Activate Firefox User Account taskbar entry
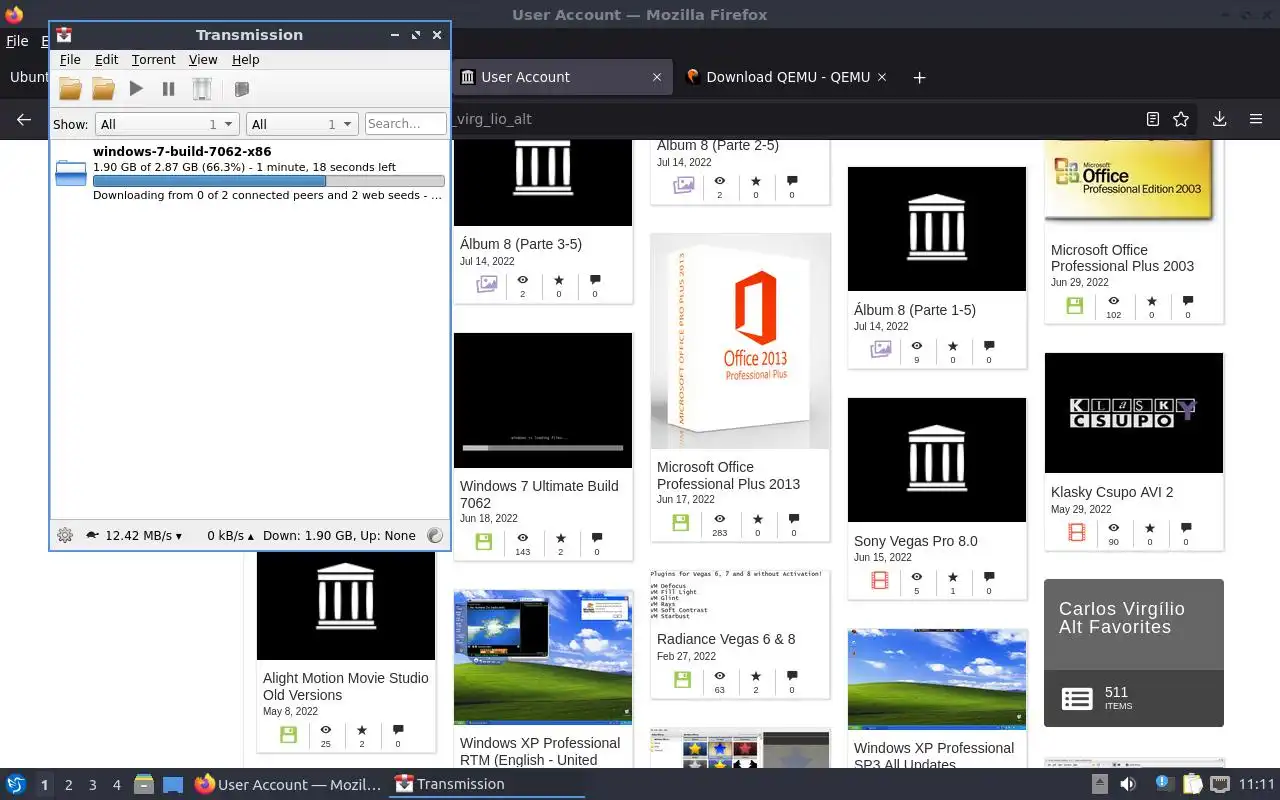 click(288, 784)
